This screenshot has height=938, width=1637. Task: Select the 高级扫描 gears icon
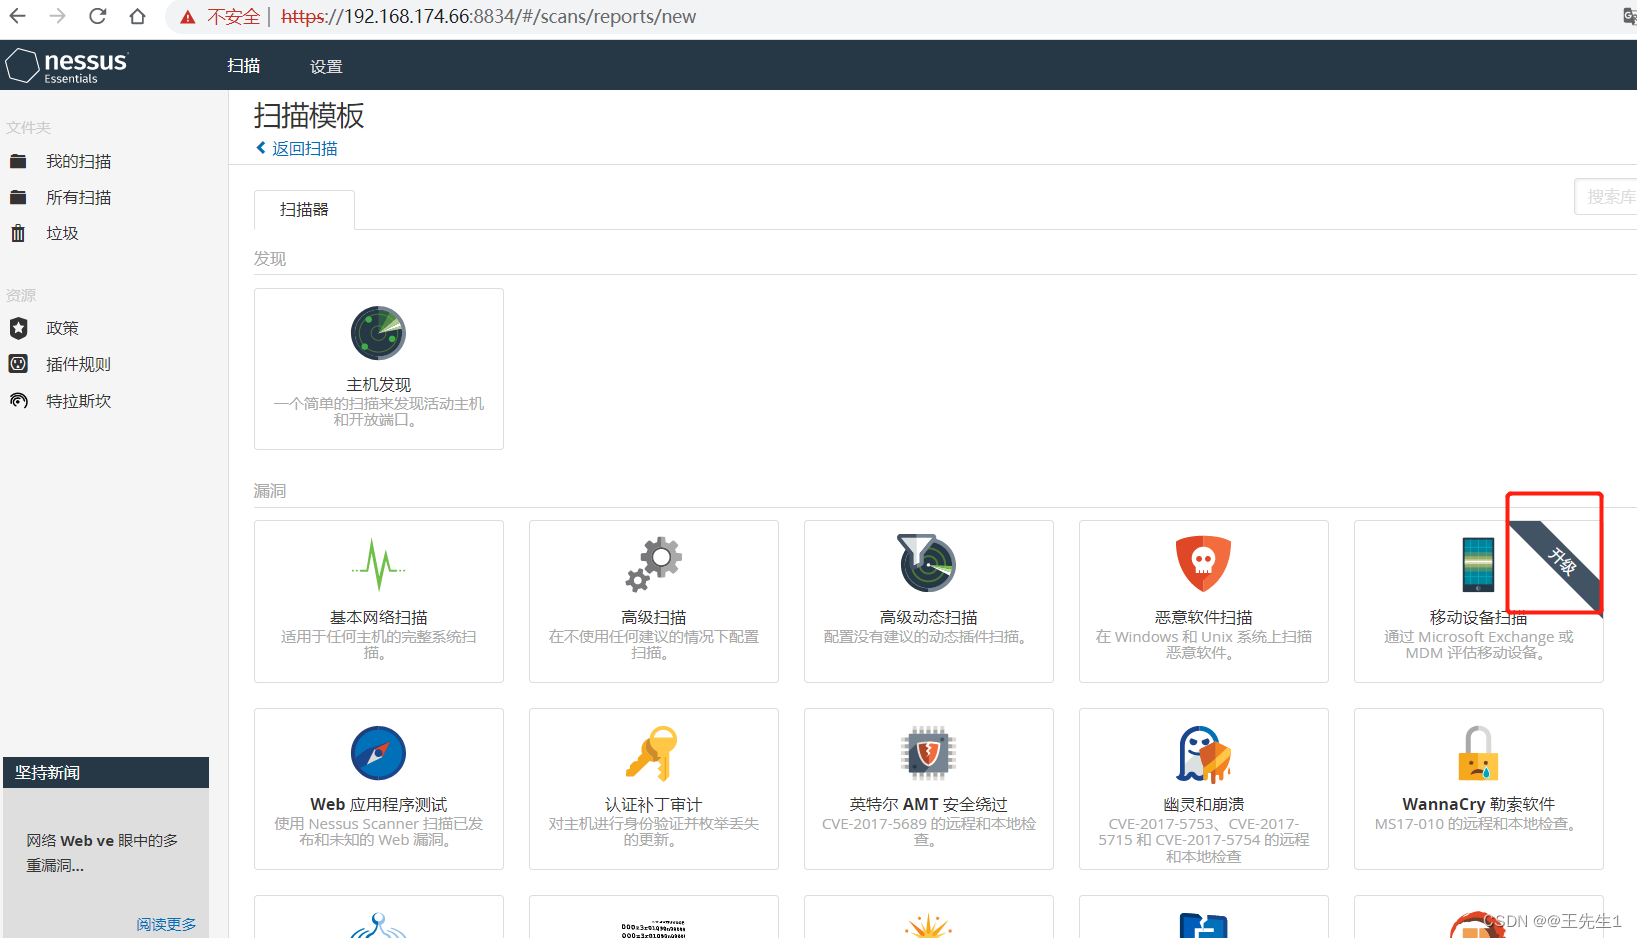pyautogui.click(x=654, y=564)
